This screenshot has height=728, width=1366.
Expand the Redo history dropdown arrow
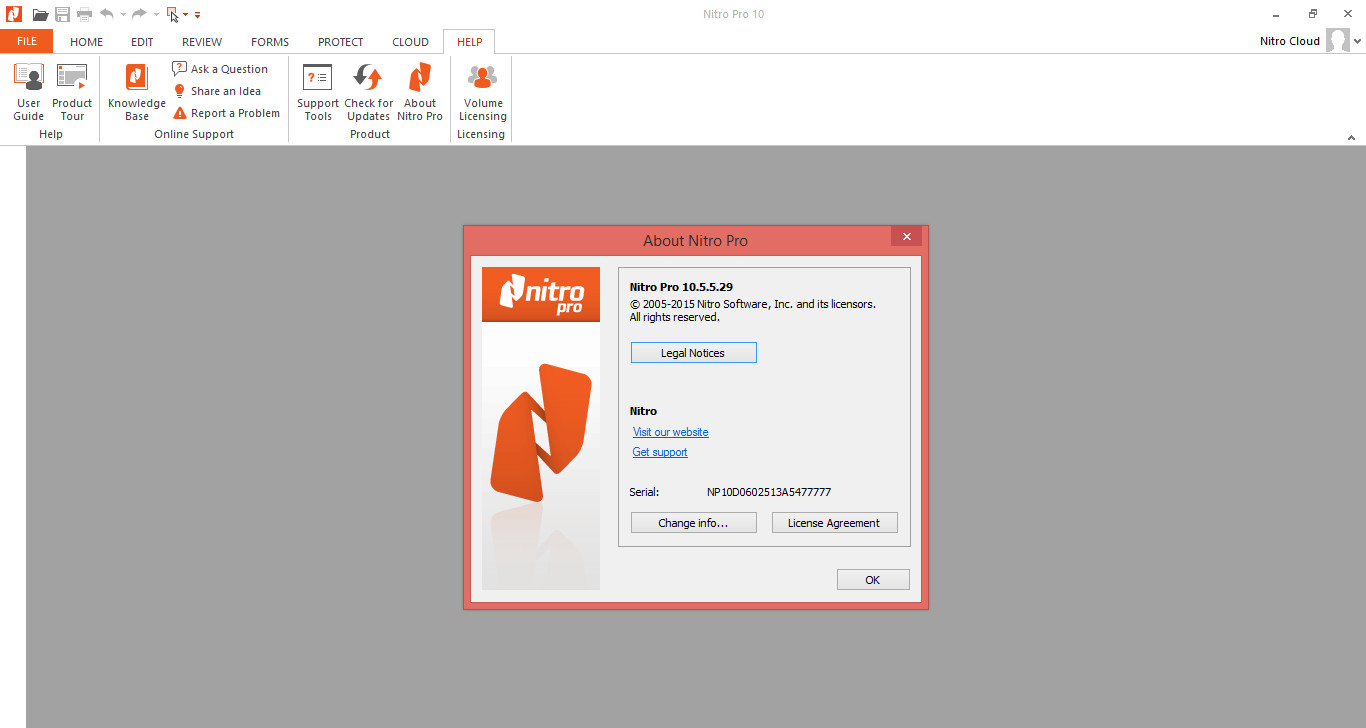(156, 15)
